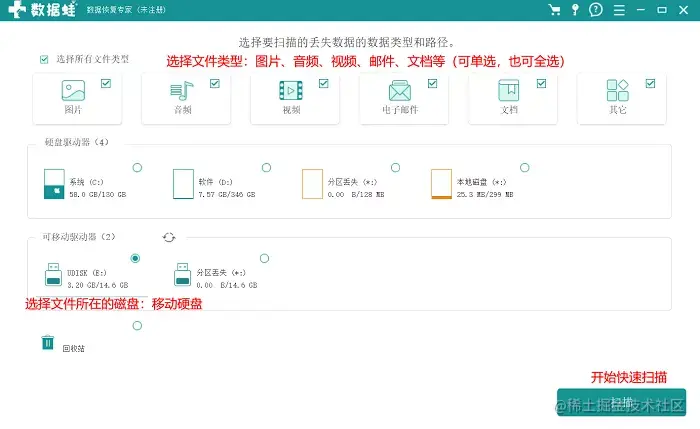Close the application window
The width and height of the screenshot is (700, 429).
tap(683, 10)
